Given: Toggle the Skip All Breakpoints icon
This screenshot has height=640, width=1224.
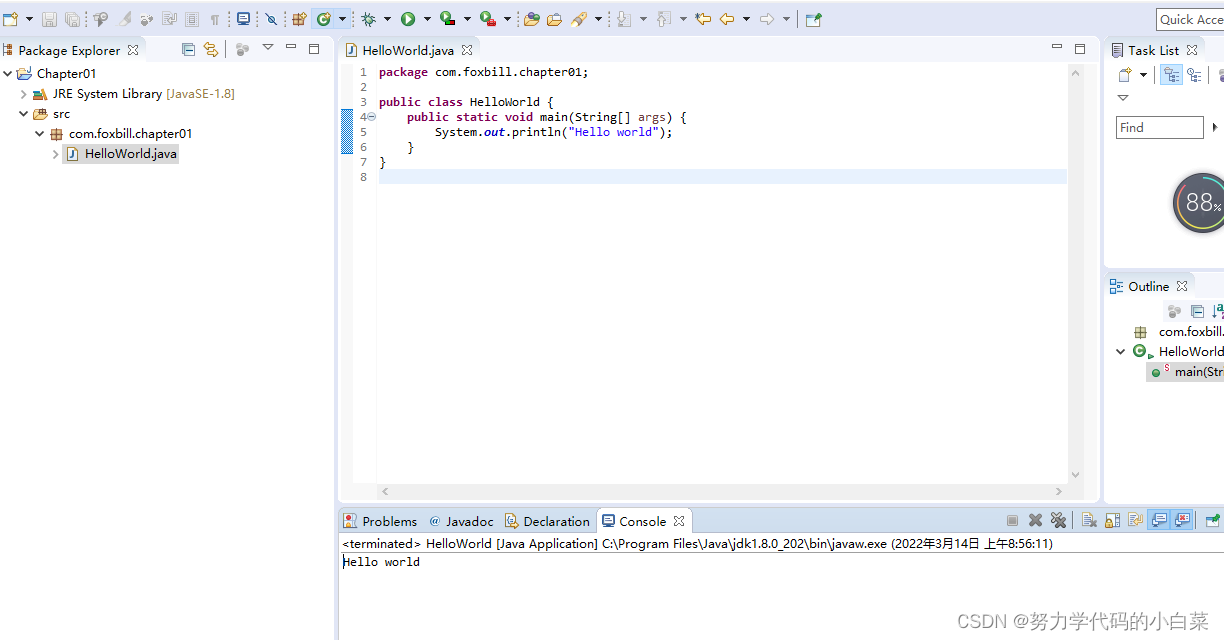Looking at the screenshot, I should click(271, 19).
